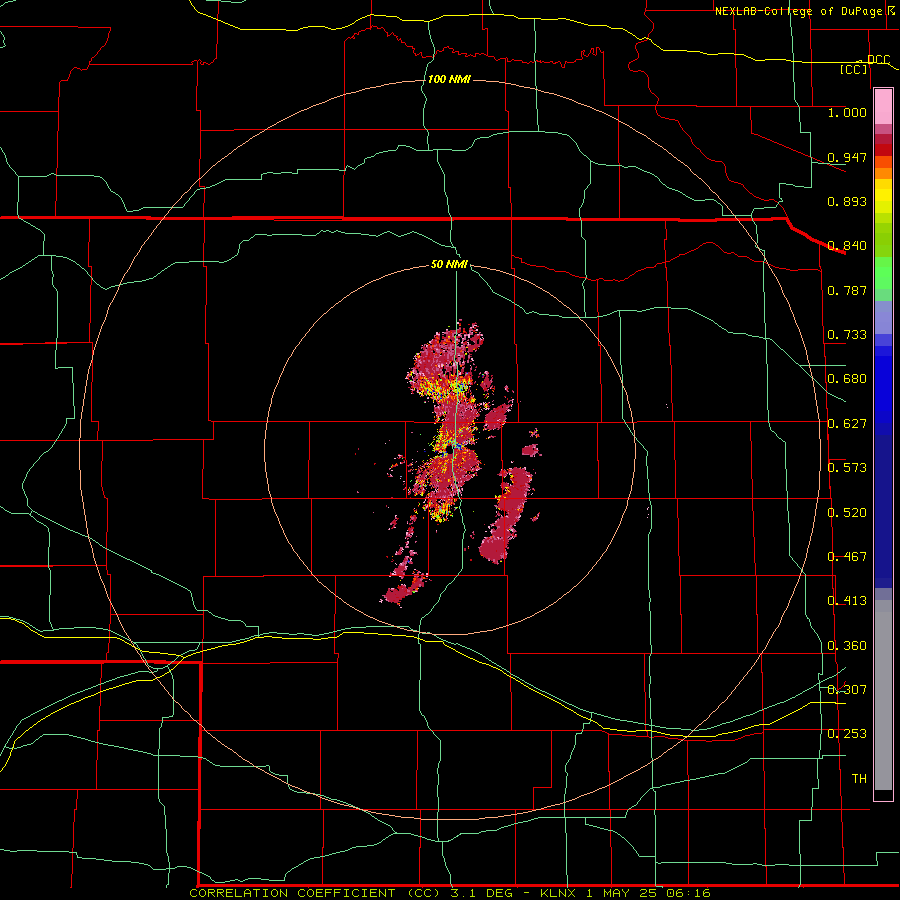Click the 0.840 scale value

pyautogui.click(x=847, y=246)
